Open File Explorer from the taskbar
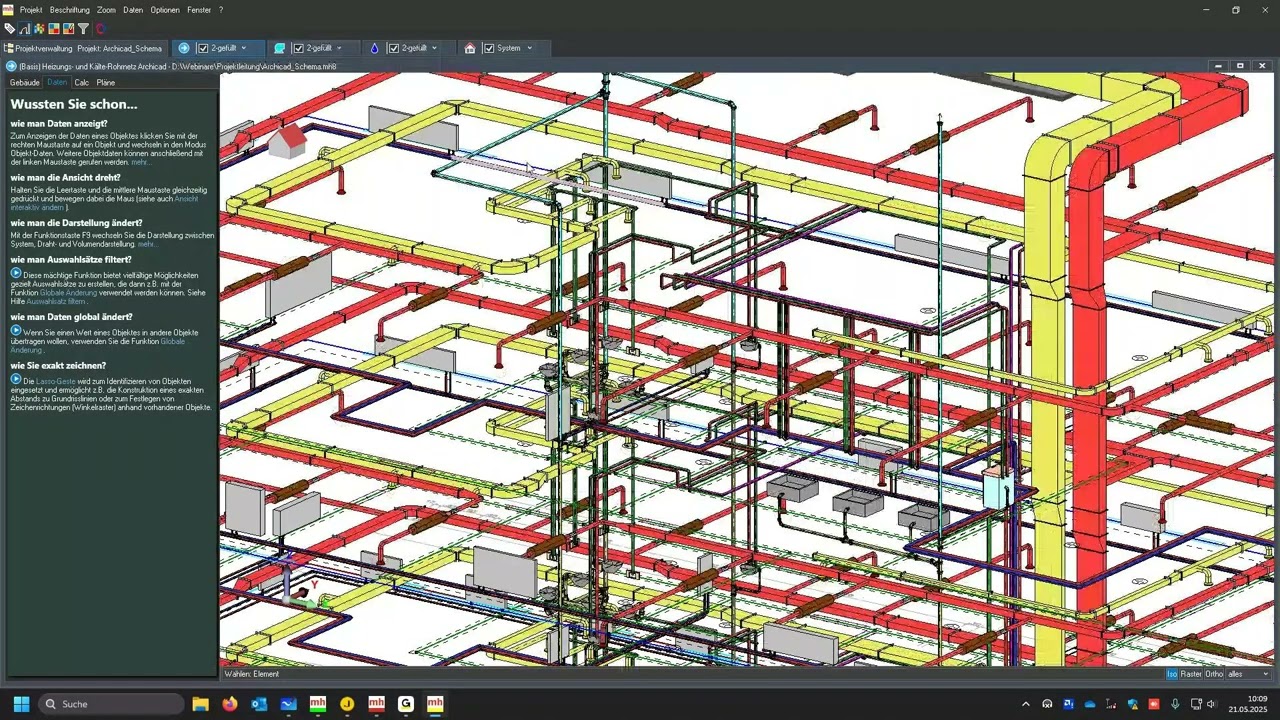This screenshot has height=720, width=1280. pyautogui.click(x=200, y=704)
